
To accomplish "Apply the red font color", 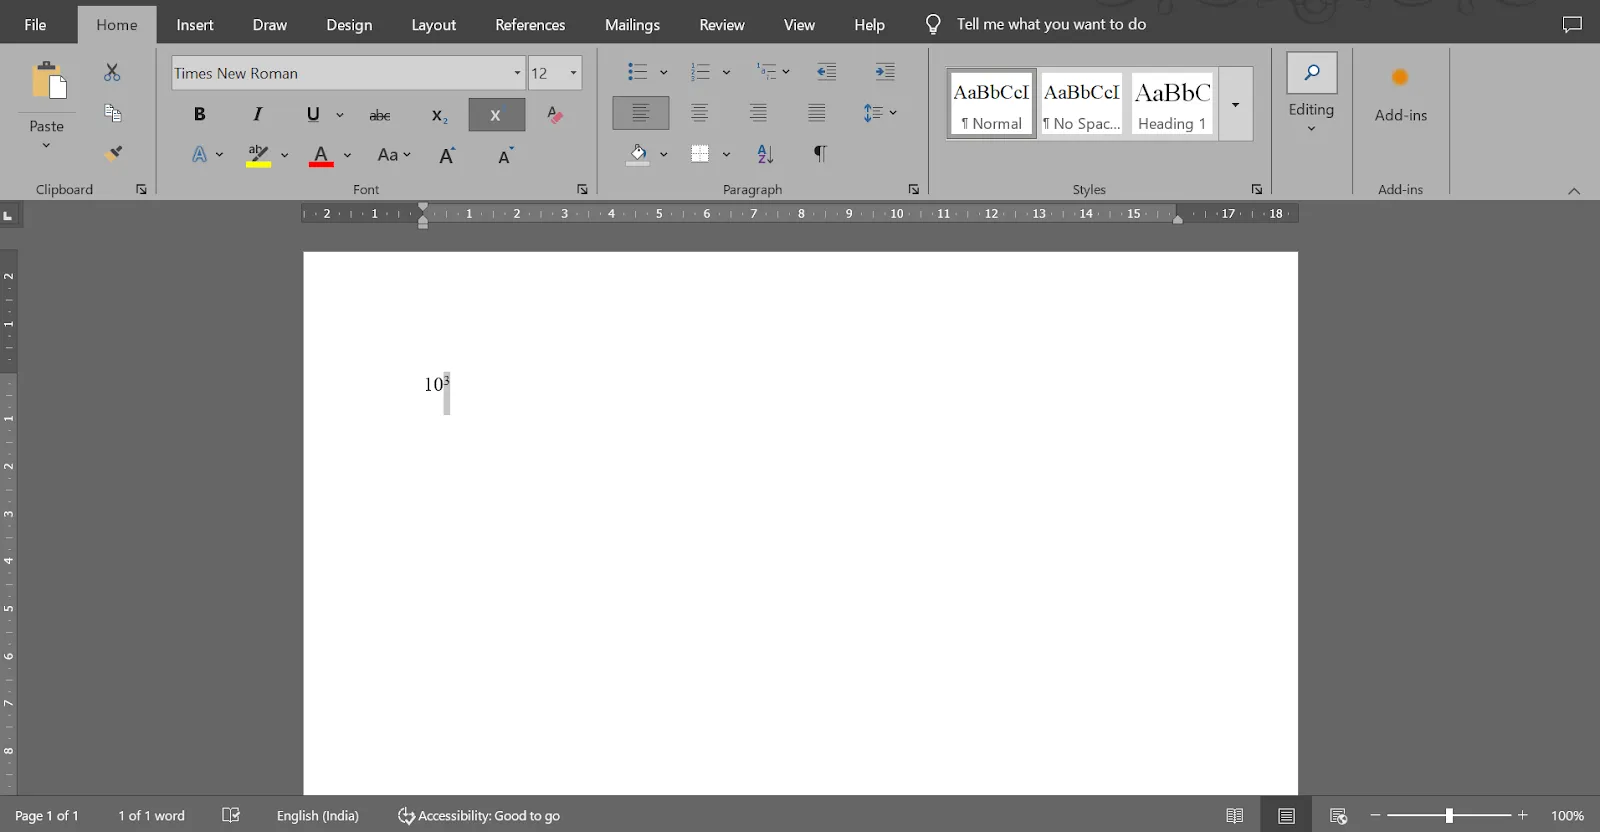I will point(321,155).
